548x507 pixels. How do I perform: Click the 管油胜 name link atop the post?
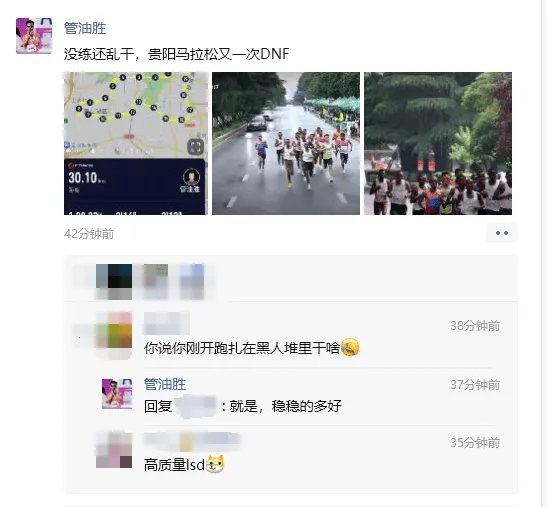click(85, 28)
